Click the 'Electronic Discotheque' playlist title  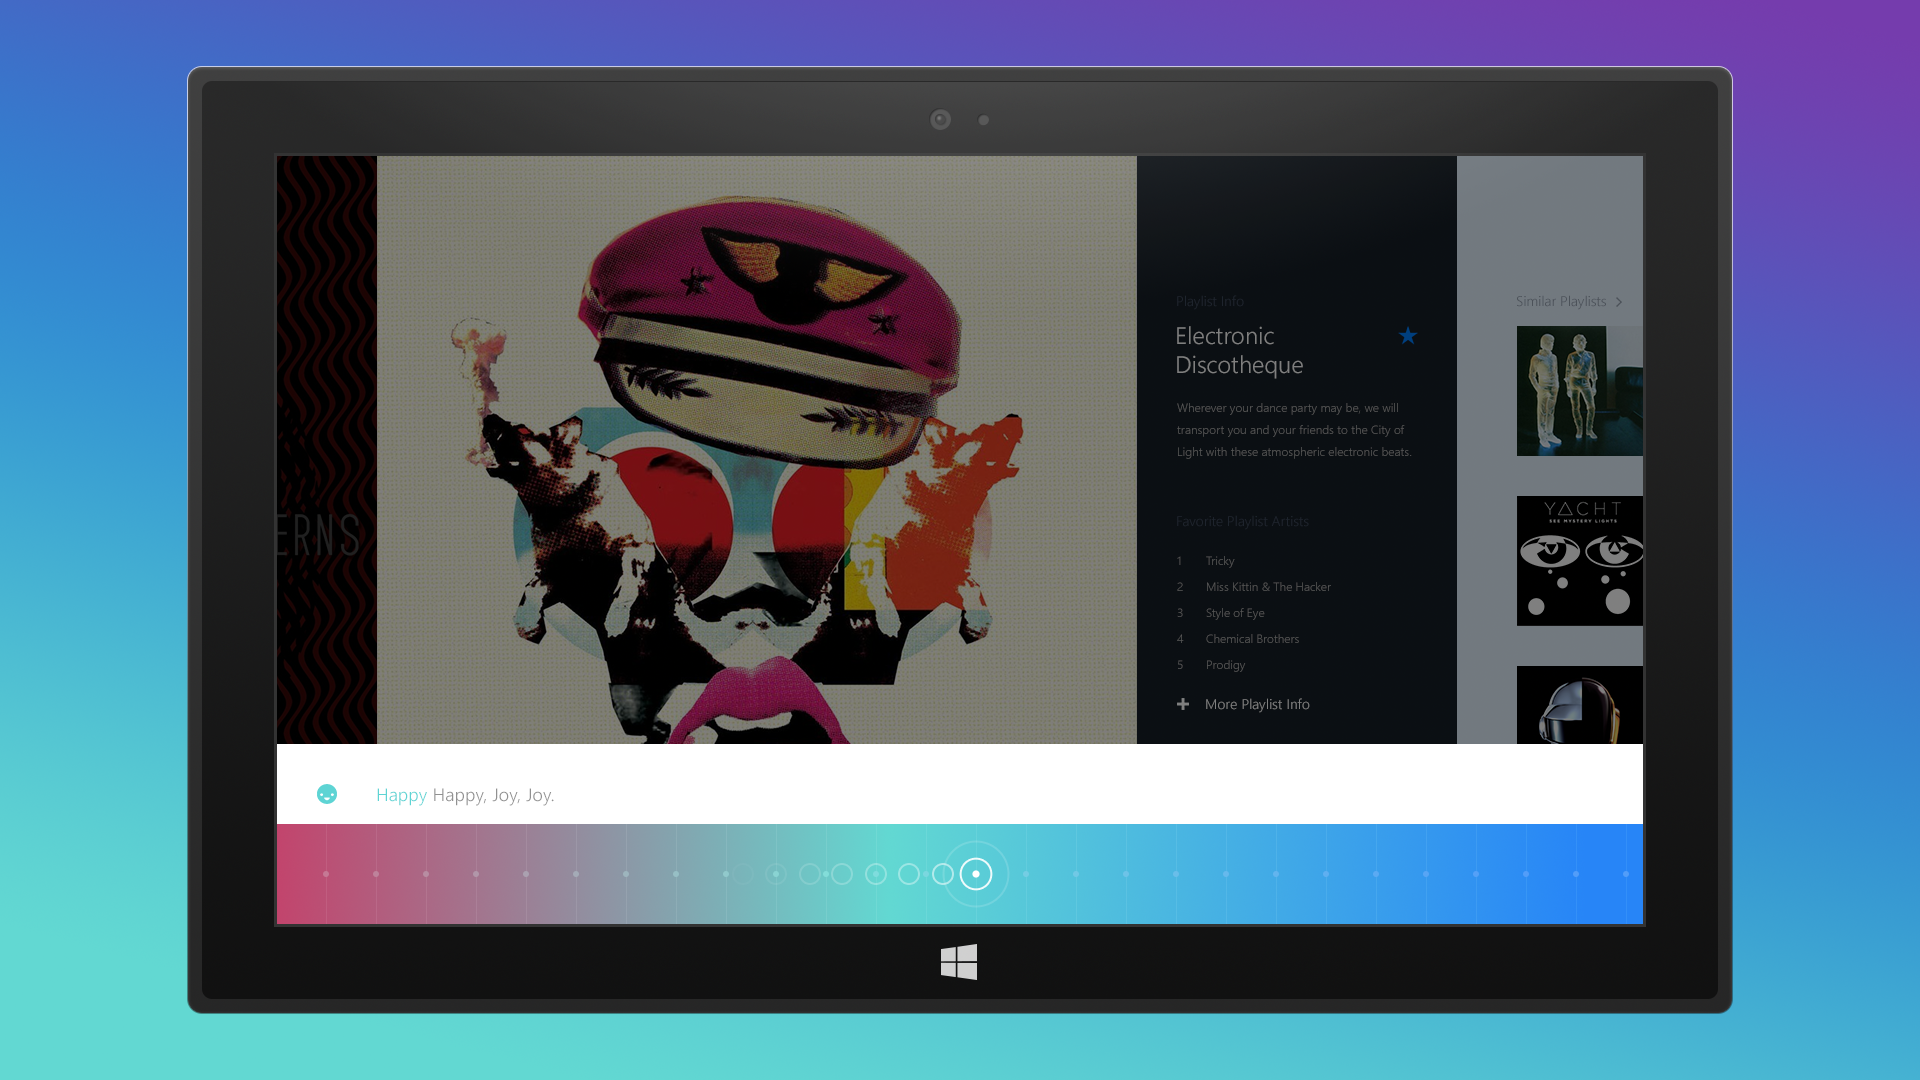click(x=1239, y=350)
